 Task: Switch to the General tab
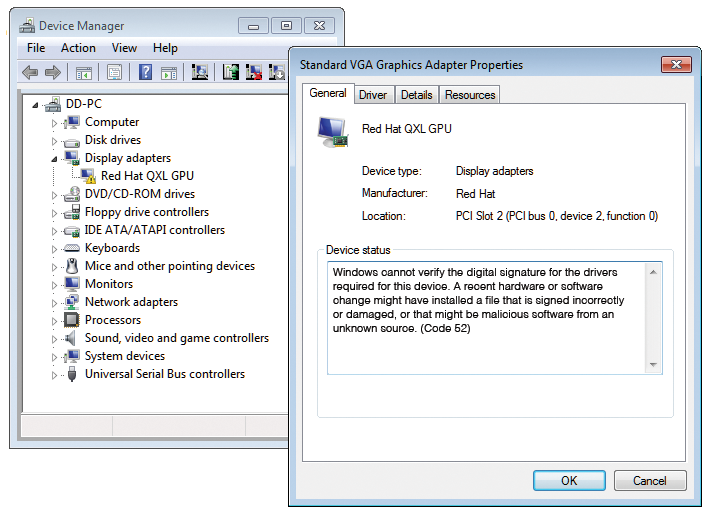click(x=328, y=93)
